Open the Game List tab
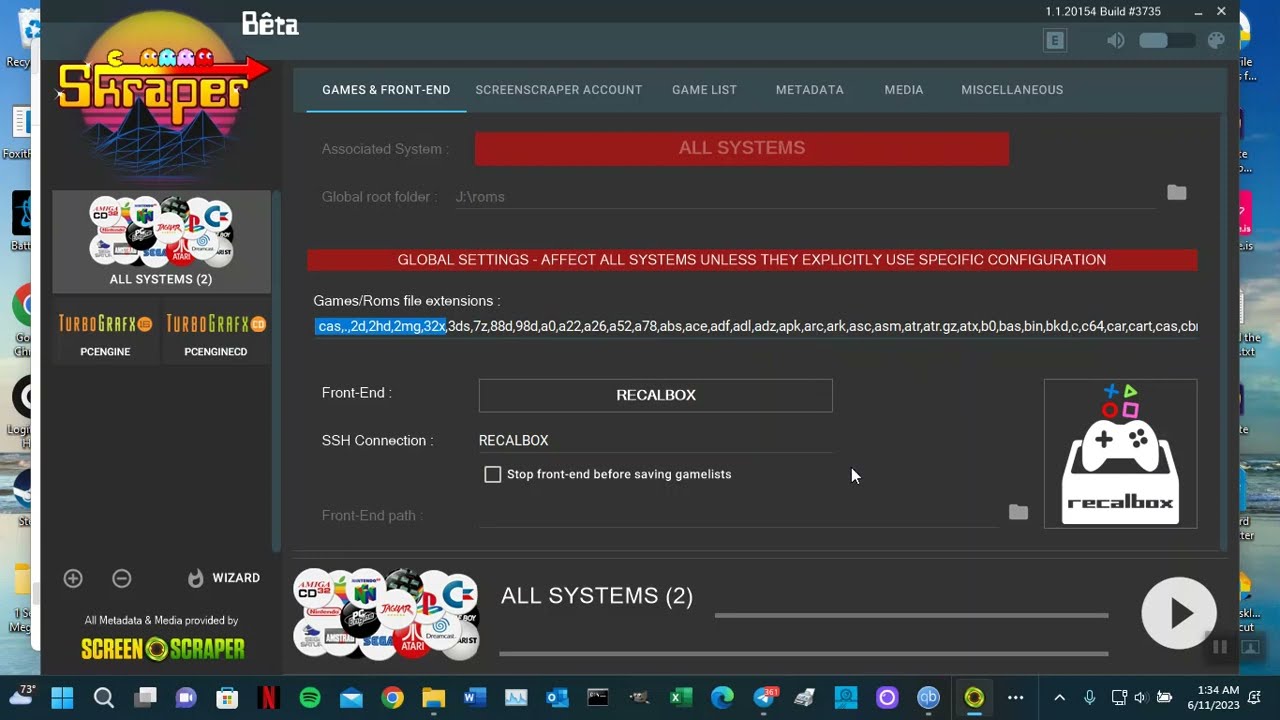The width and height of the screenshot is (1280, 720). pos(704,90)
